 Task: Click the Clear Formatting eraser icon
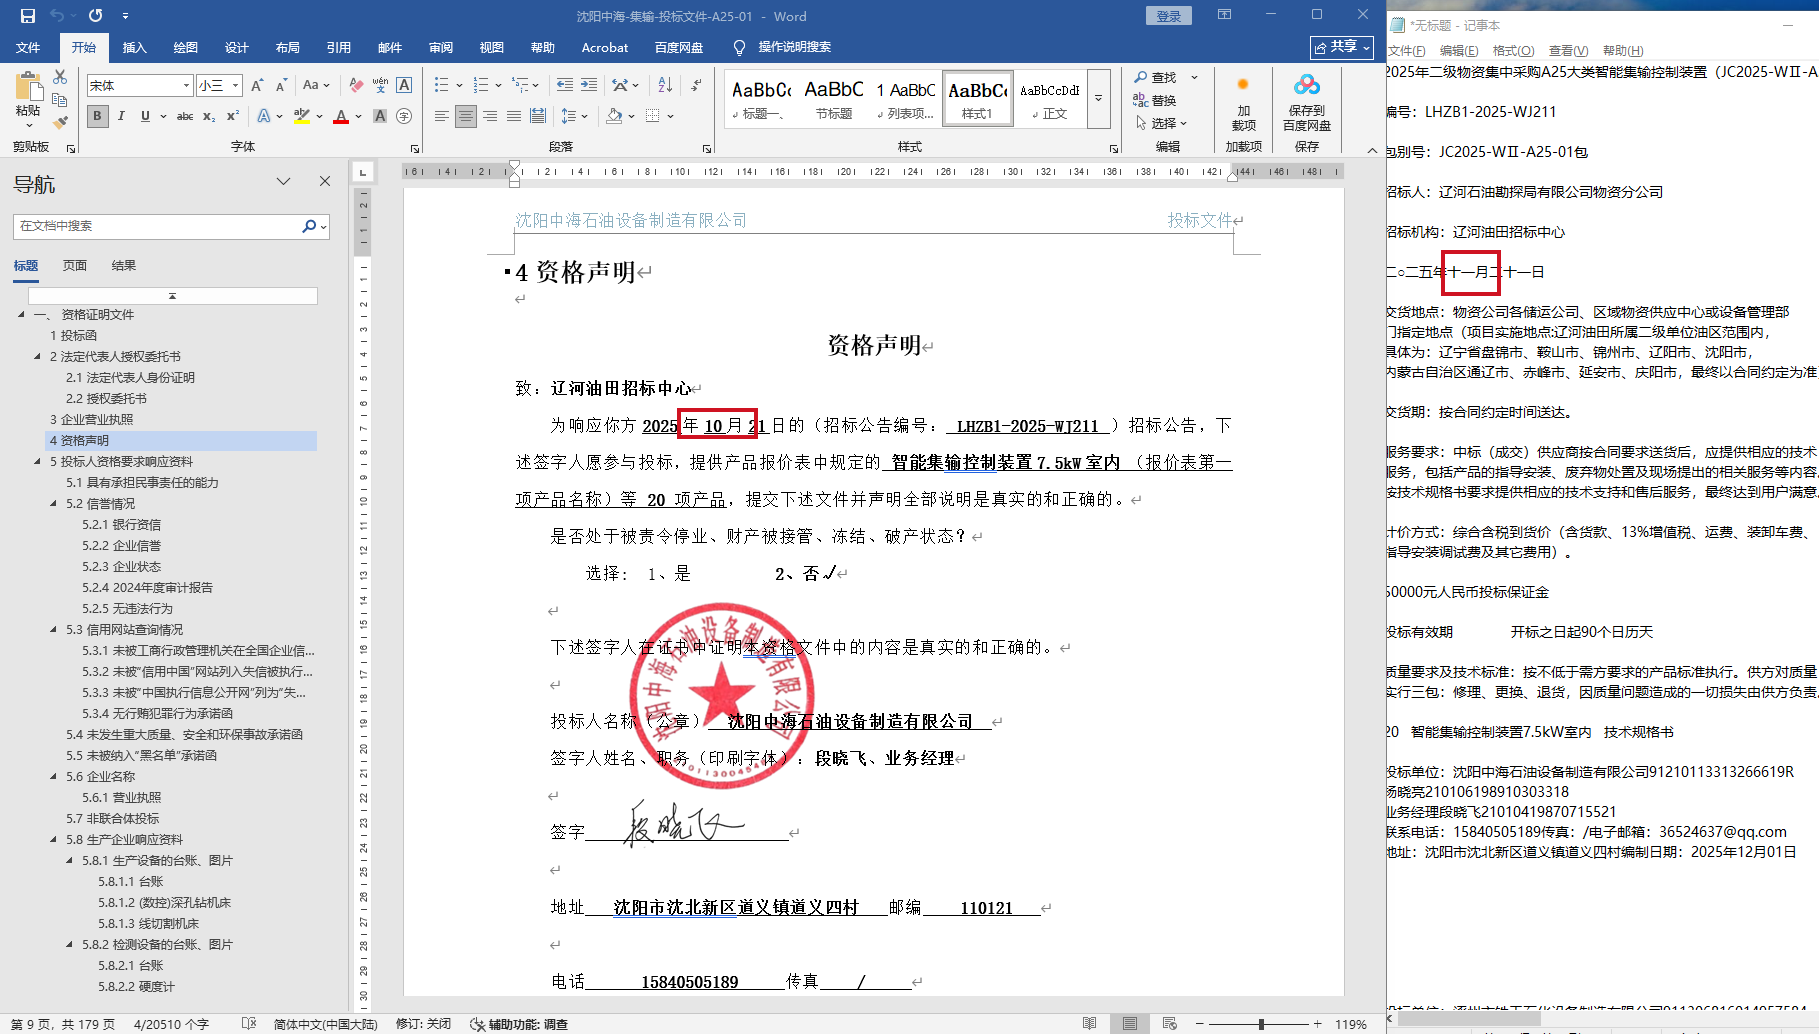356,86
